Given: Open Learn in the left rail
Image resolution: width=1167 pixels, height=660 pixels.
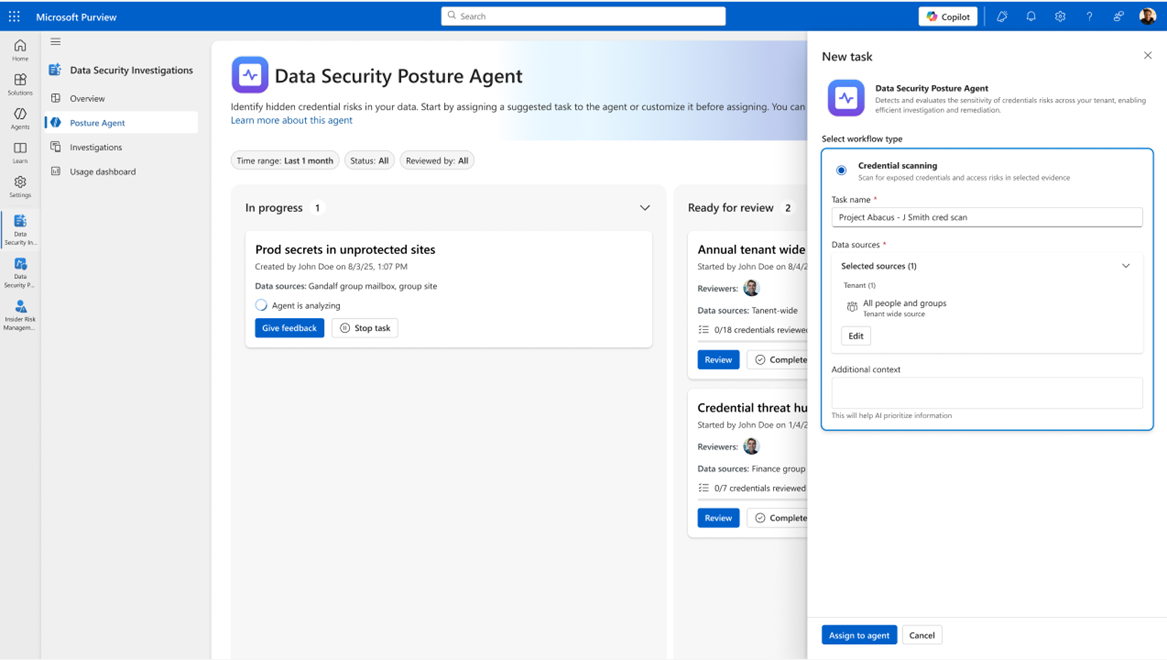Looking at the screenshot, I should pos(20,152).
